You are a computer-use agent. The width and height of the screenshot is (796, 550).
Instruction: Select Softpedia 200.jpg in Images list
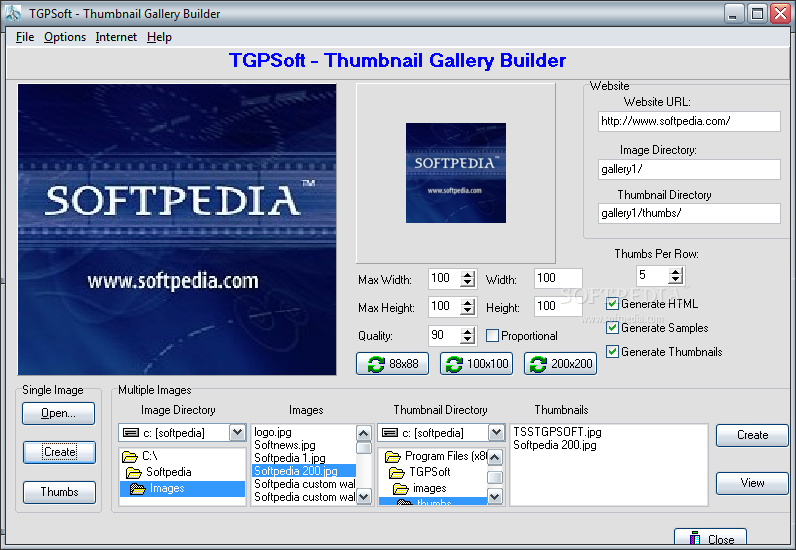pyautogui.click(x=304, y=471)
